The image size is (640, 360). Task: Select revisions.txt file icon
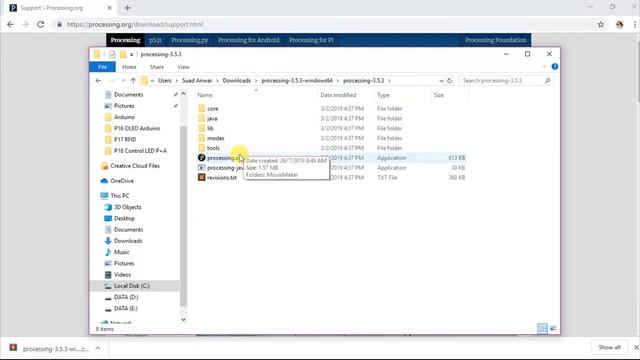[201, 177]
